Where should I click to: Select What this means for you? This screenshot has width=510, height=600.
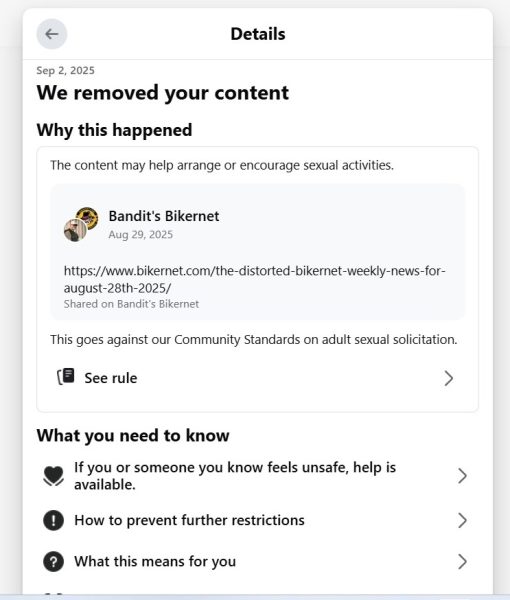pos(257,562)
